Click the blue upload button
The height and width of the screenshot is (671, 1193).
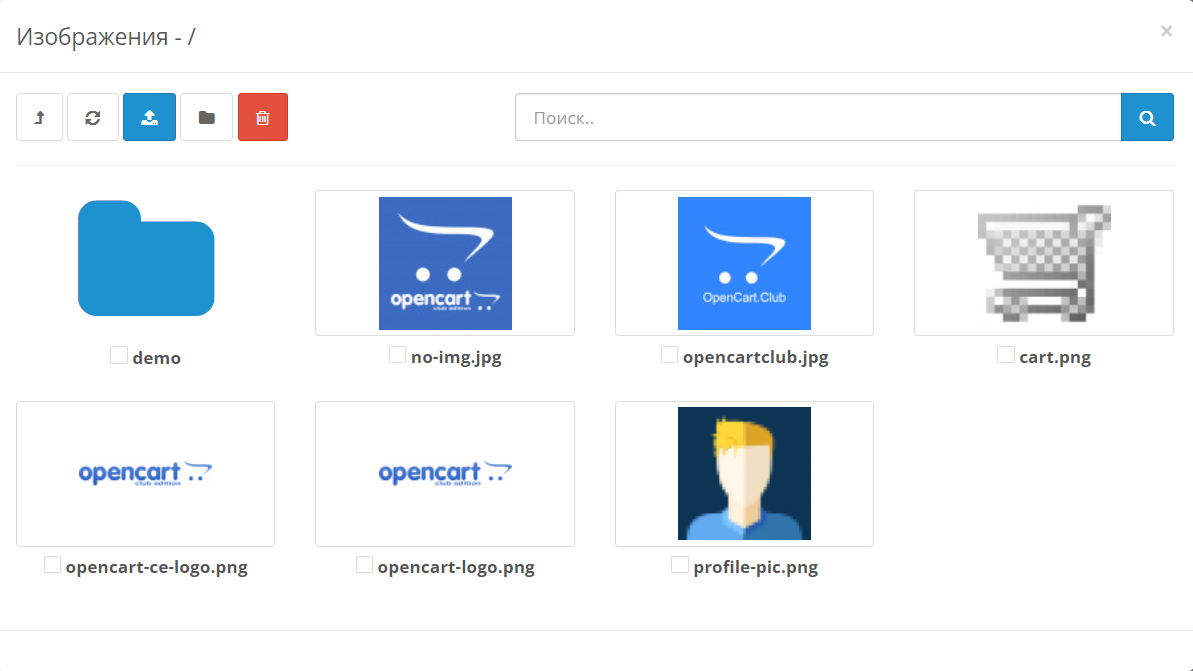click(149, 117)
